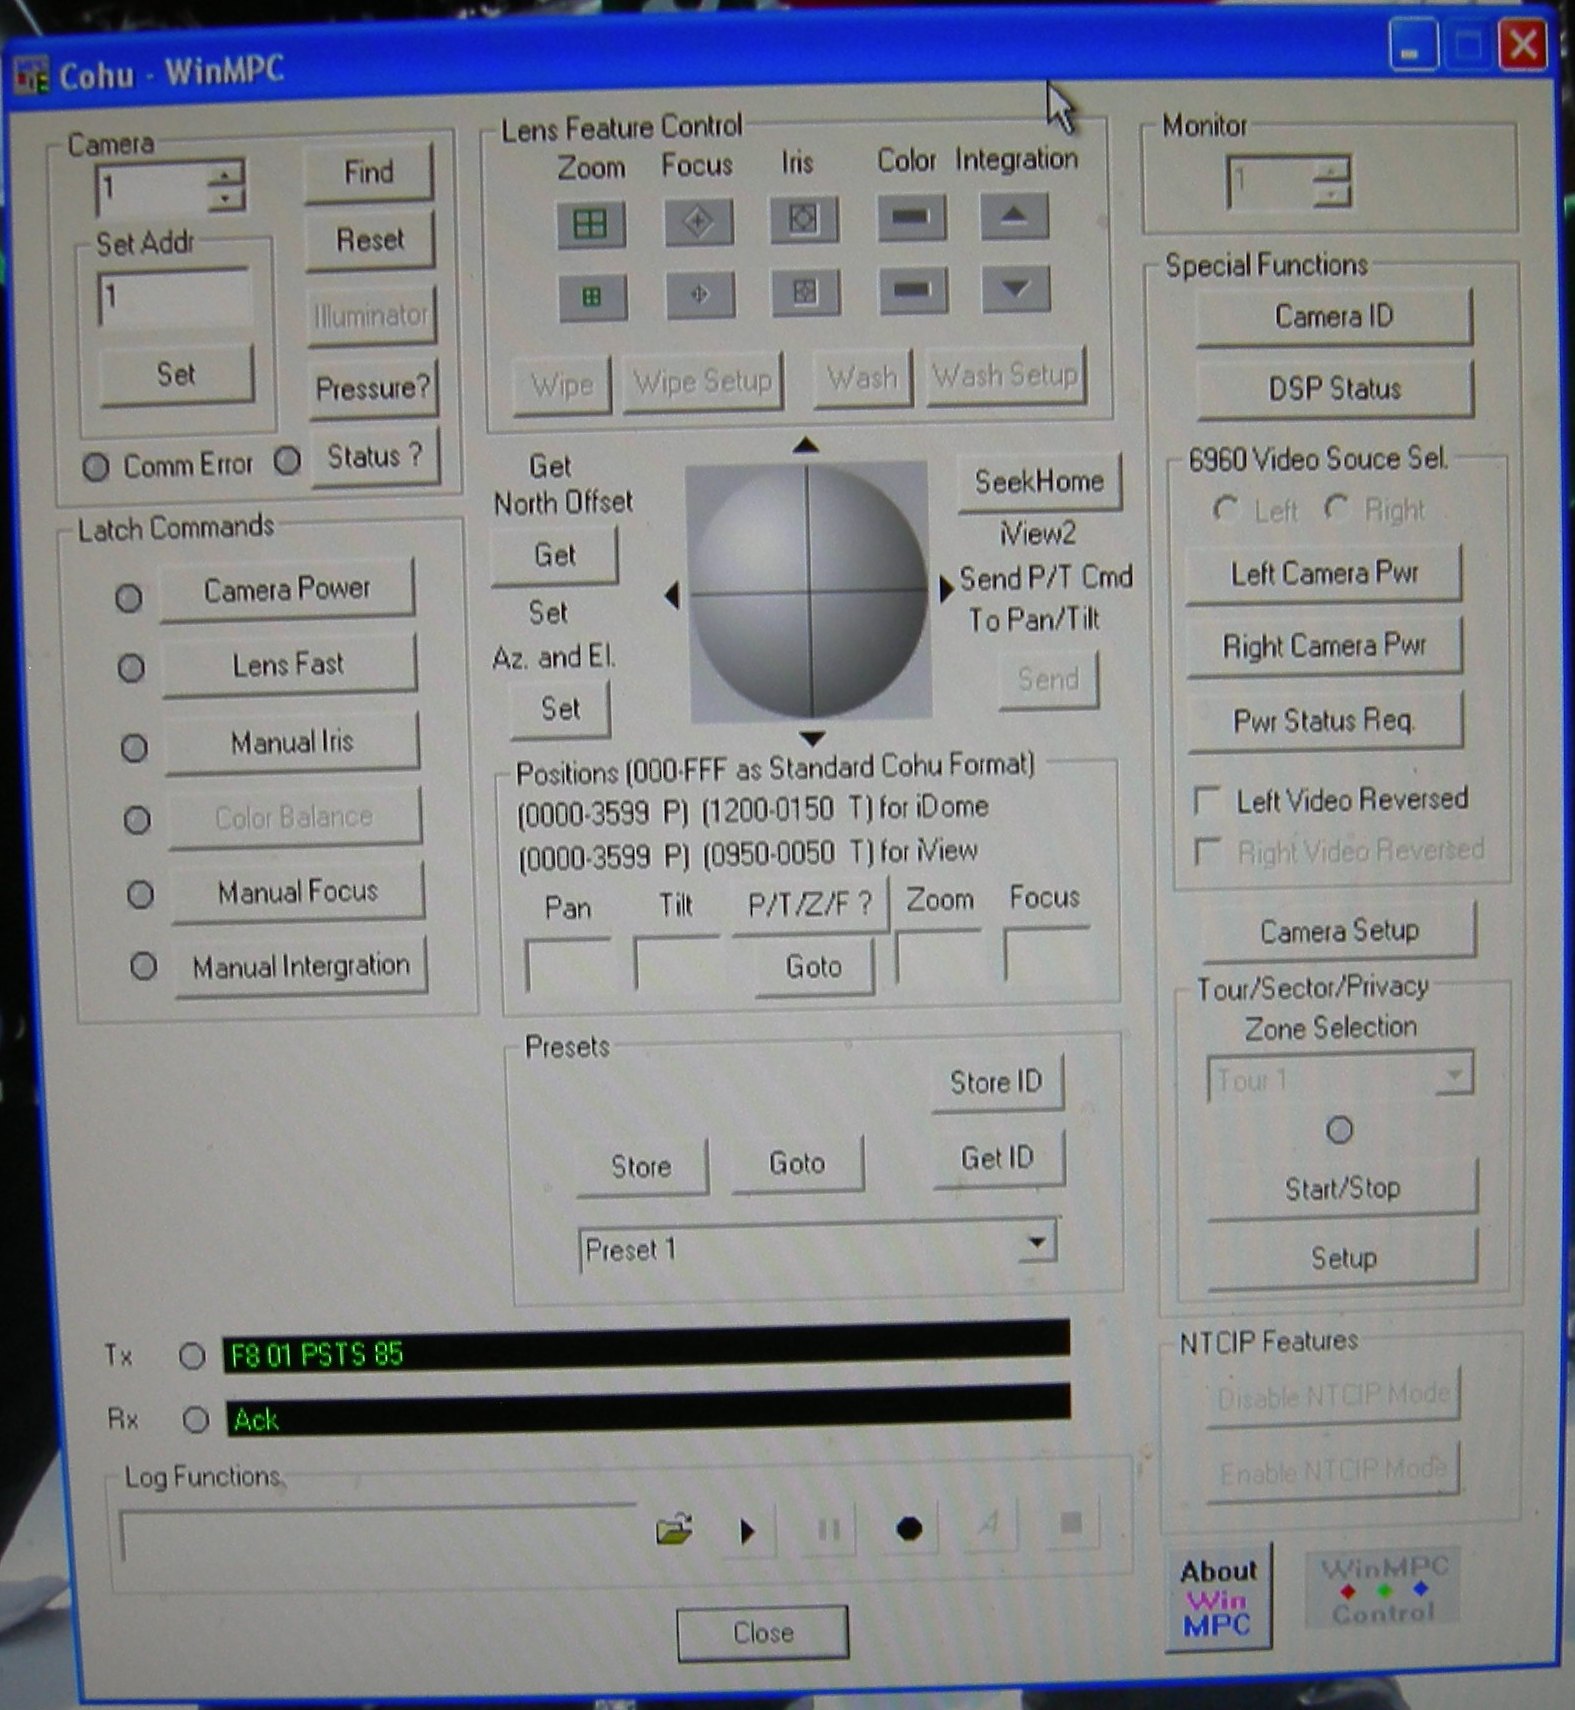This screenshot has height=1710, width=1575.
Task: Toggle Manual Focus latch command
Action: (x=298, y=891)
